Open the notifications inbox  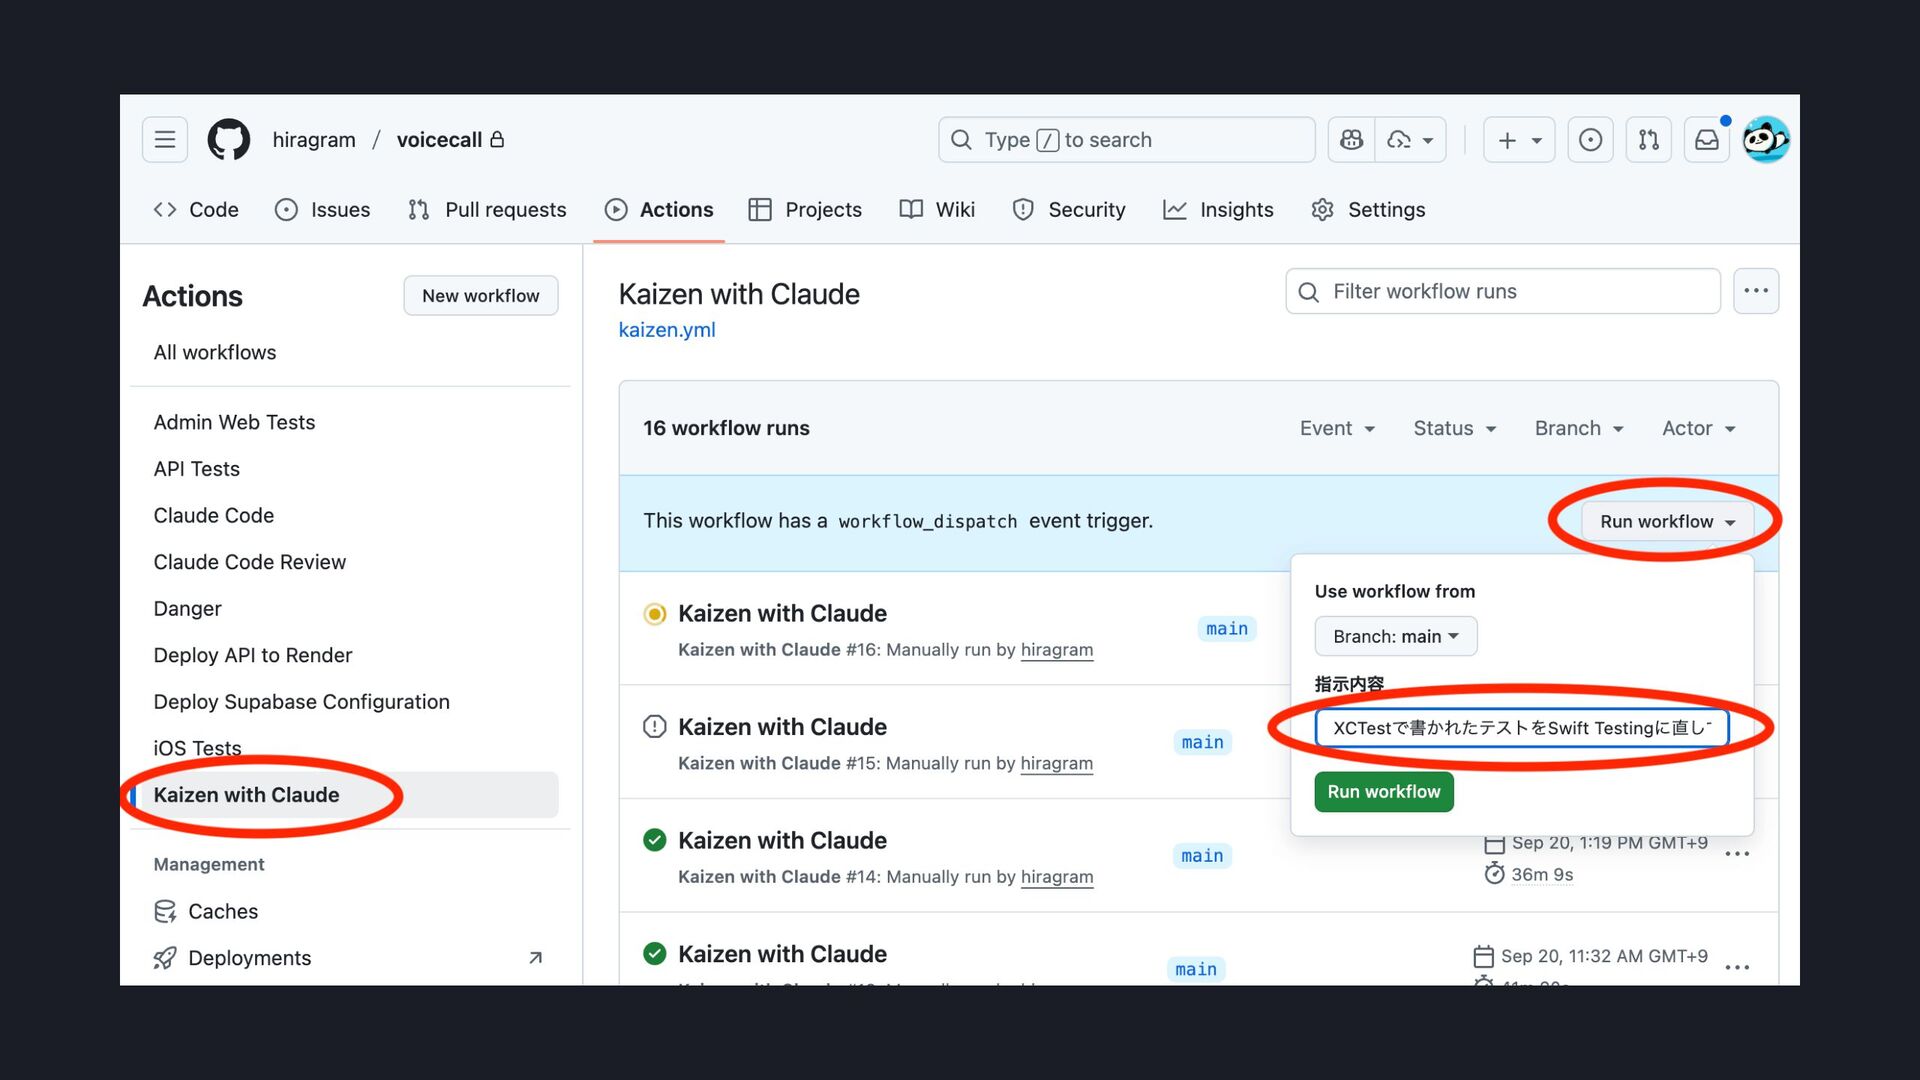click(1707, 140)
